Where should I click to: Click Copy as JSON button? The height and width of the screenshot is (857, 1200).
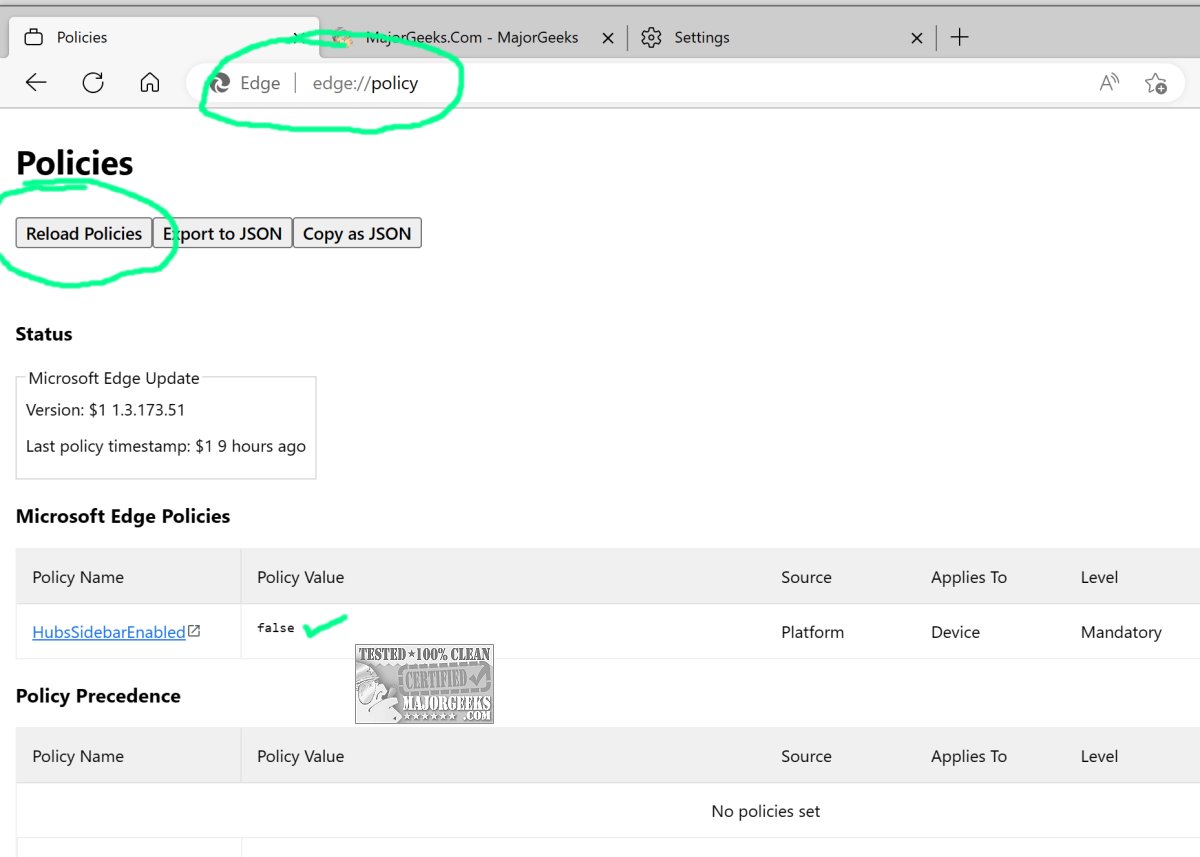pos(357,233)
